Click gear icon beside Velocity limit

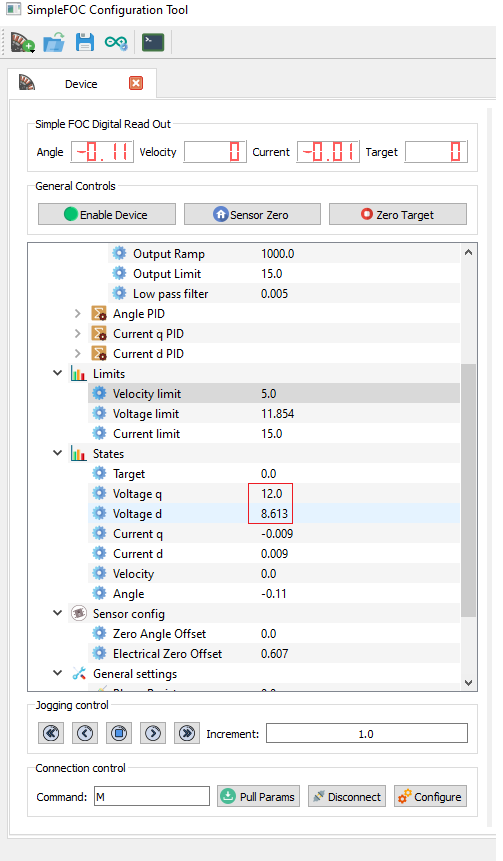[x=99, y=393]
